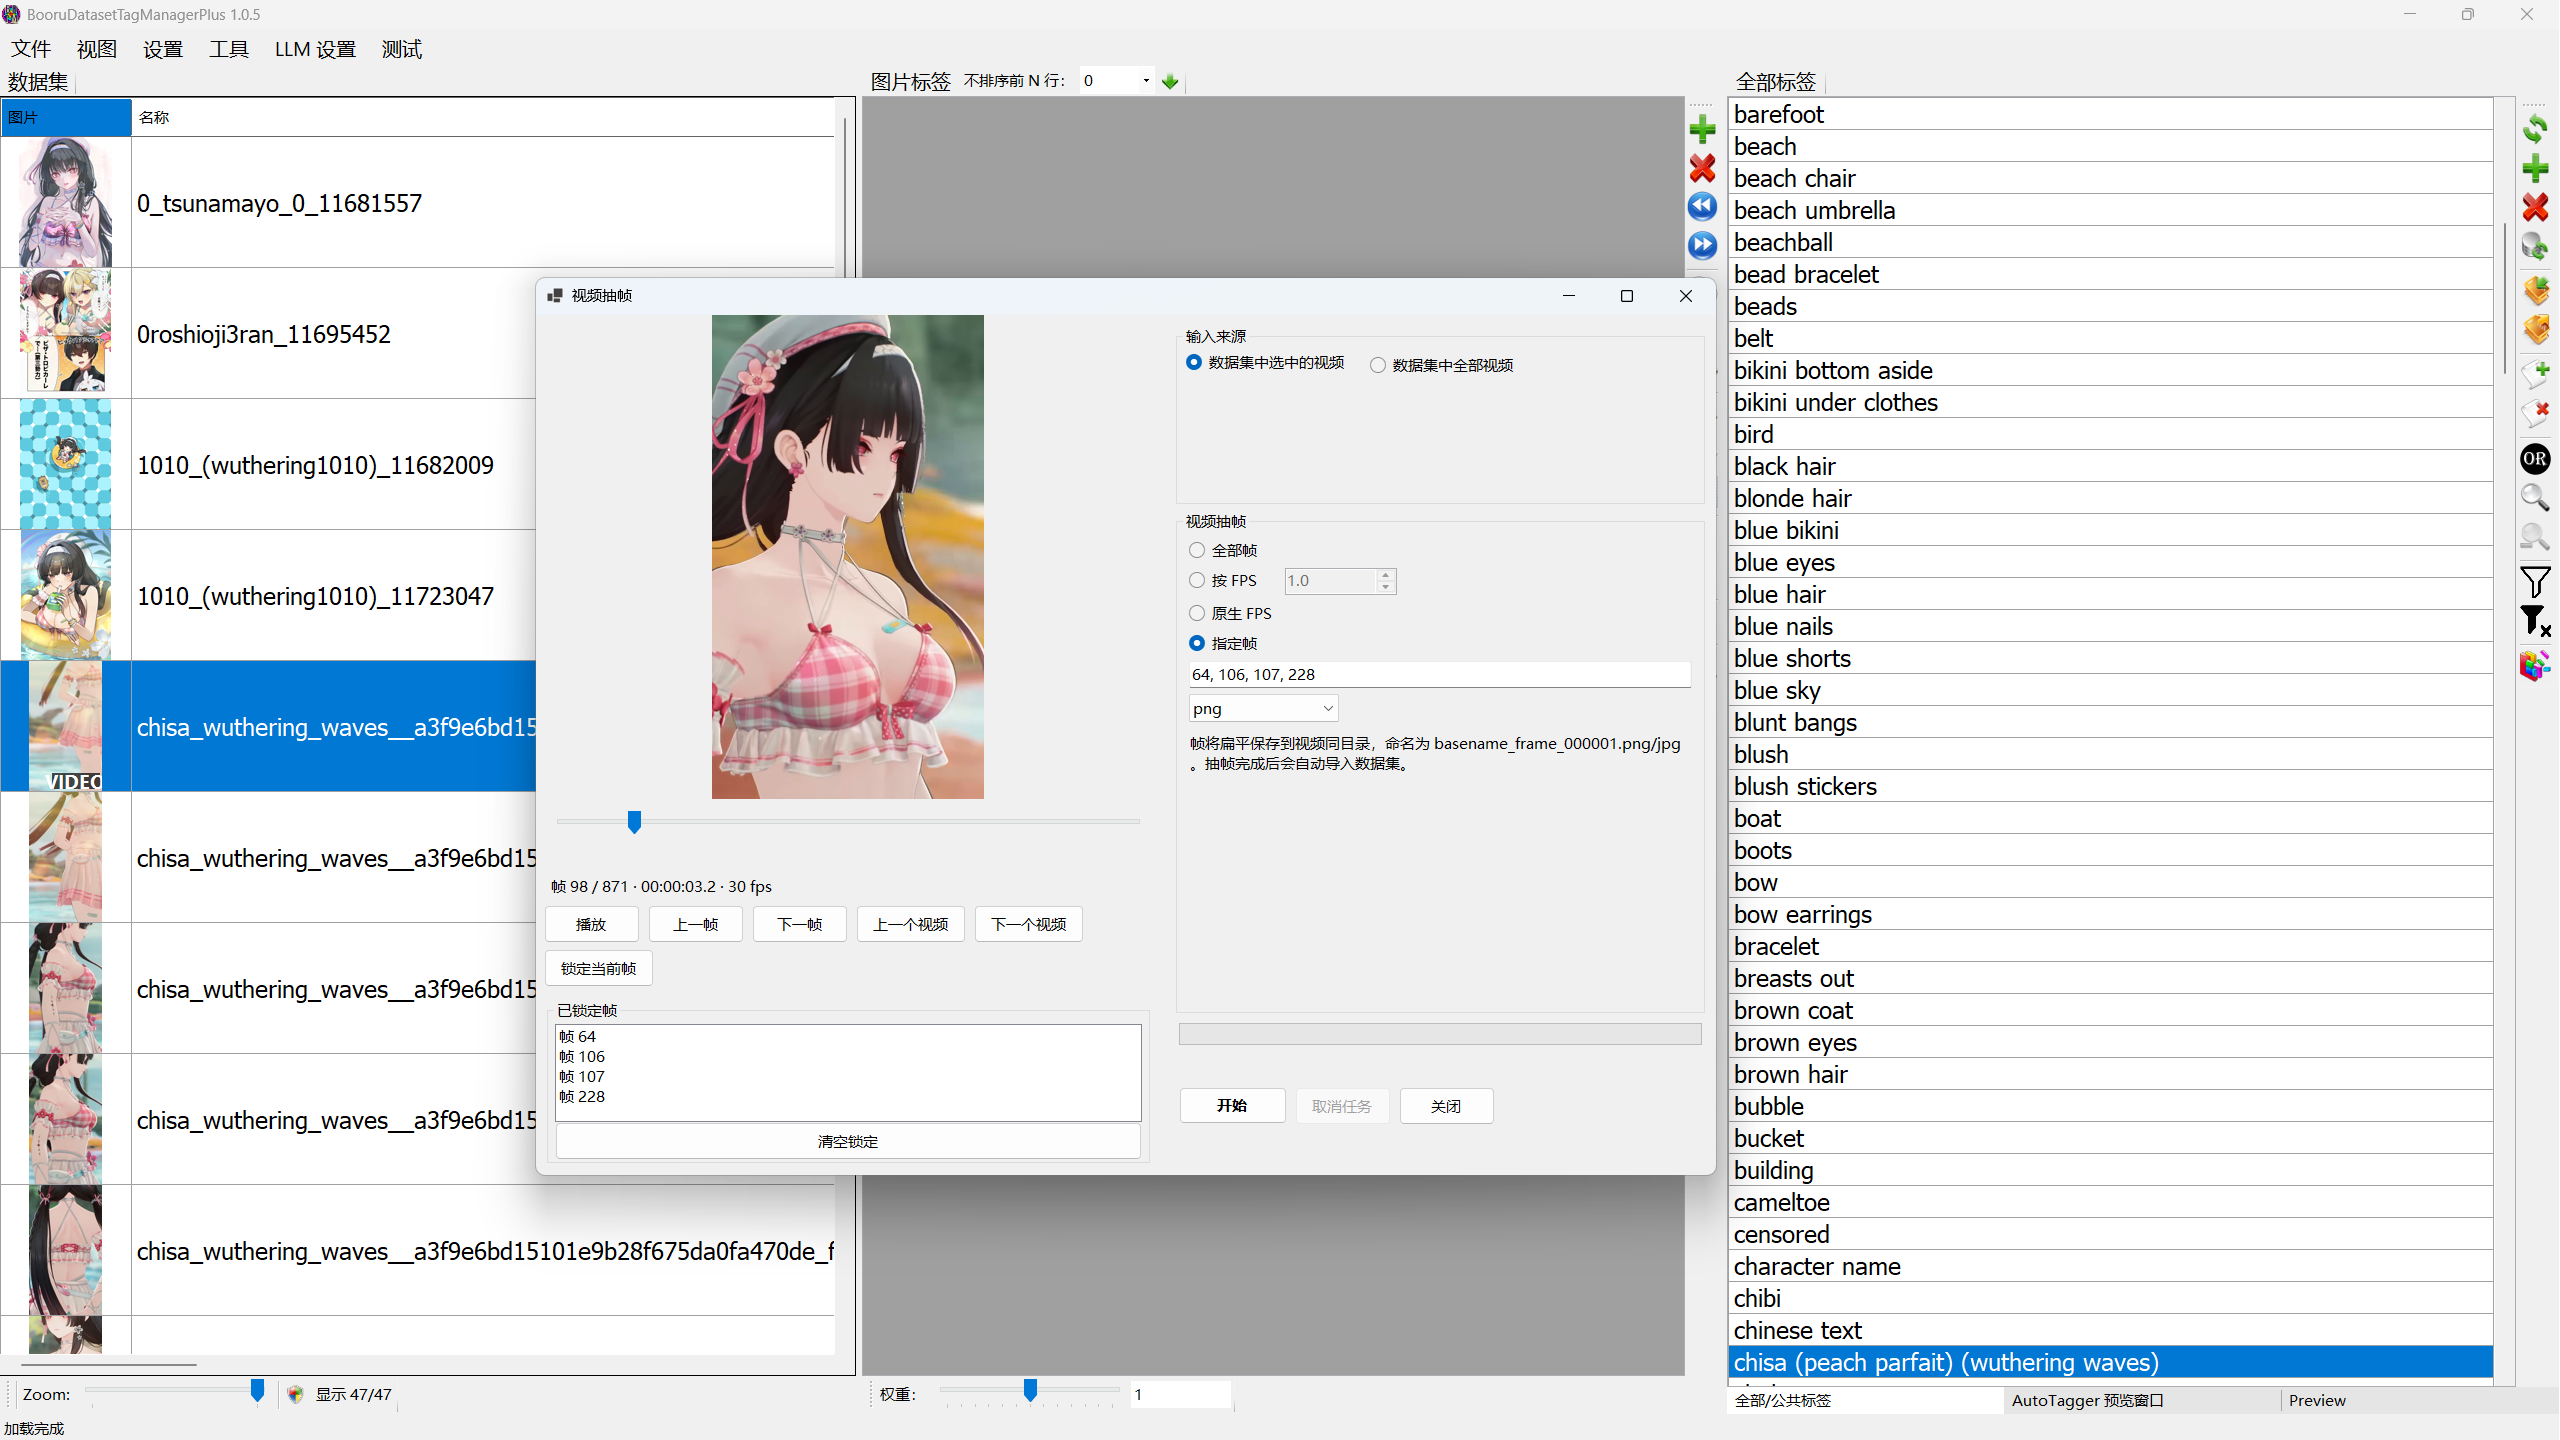Click the video frame seek slider
This screenshot has height=1440, width=2560.
click(x=848, y=822)
